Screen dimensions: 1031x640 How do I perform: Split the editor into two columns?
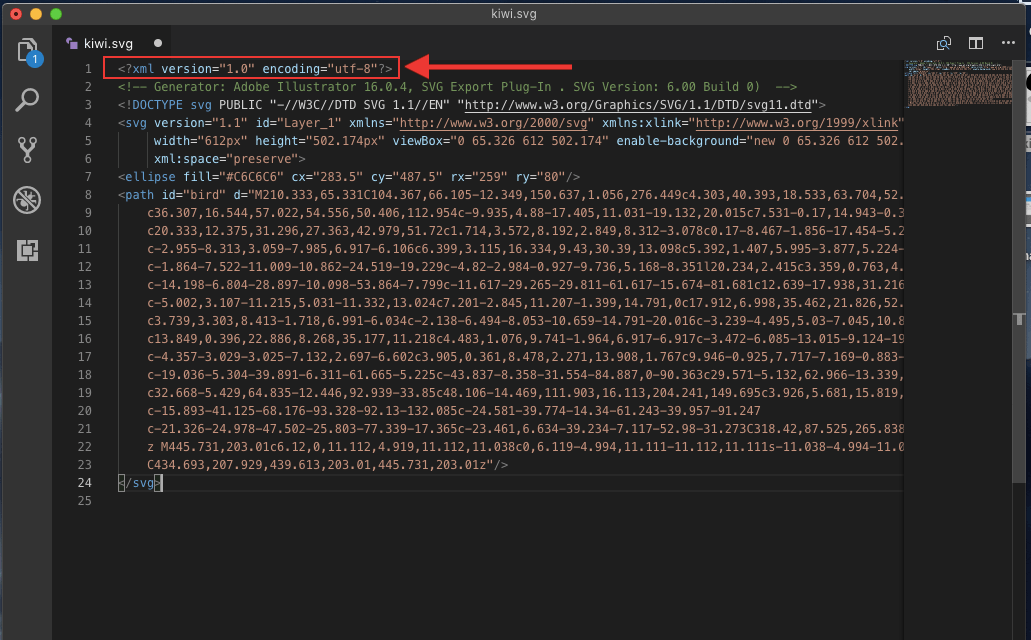975,44
